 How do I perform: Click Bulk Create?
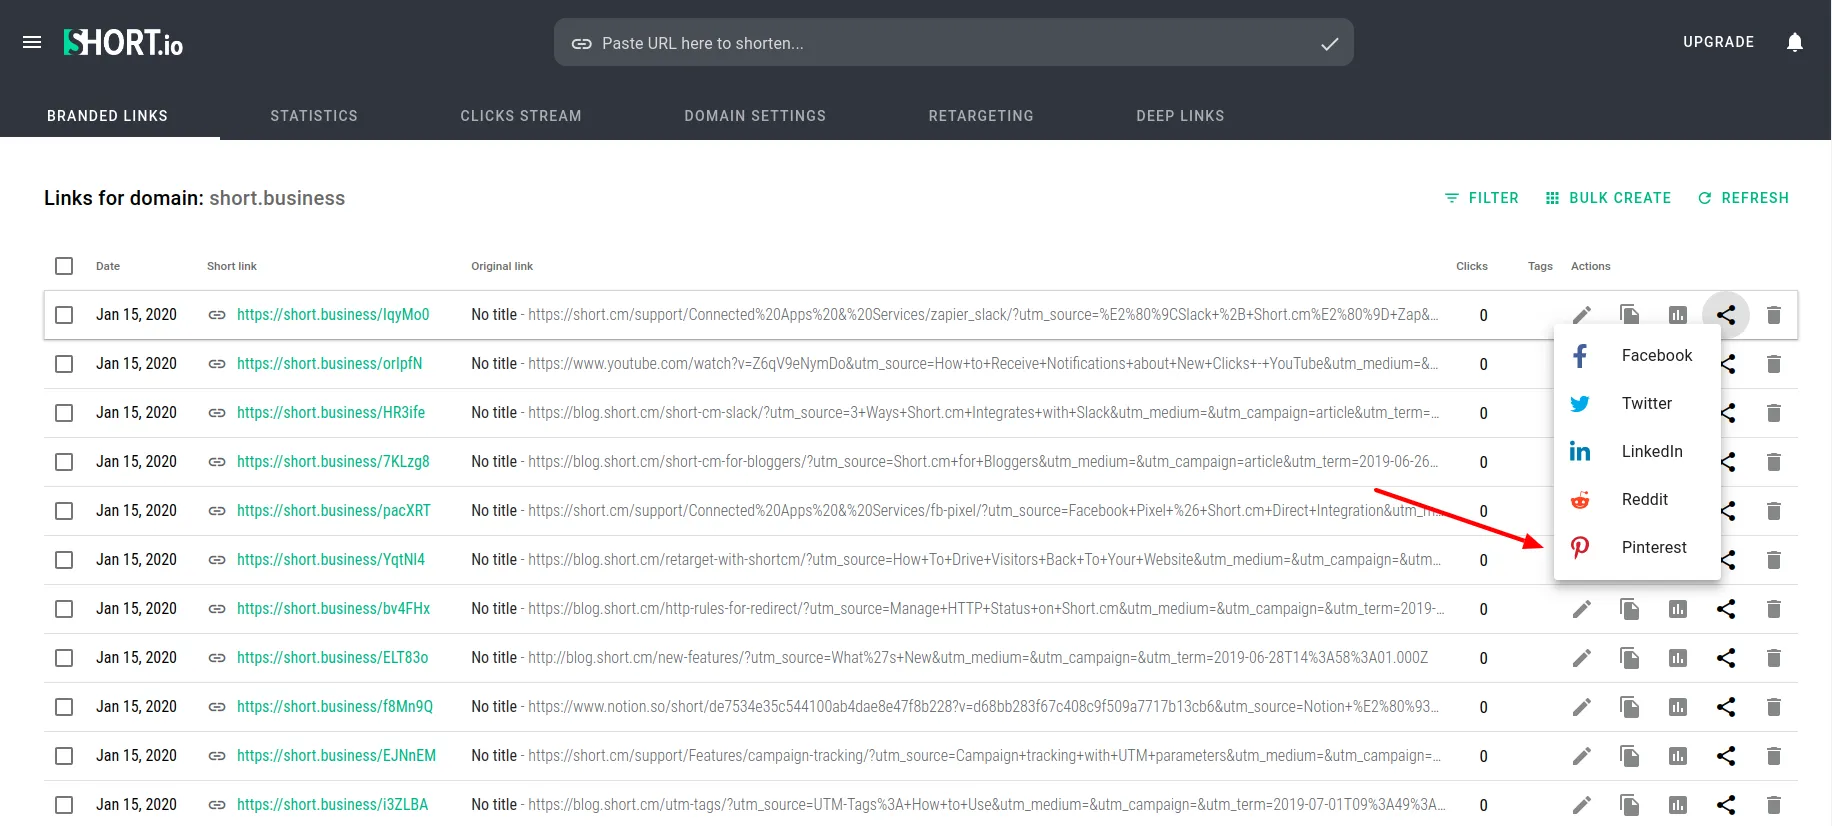[x=1608, y=198]
